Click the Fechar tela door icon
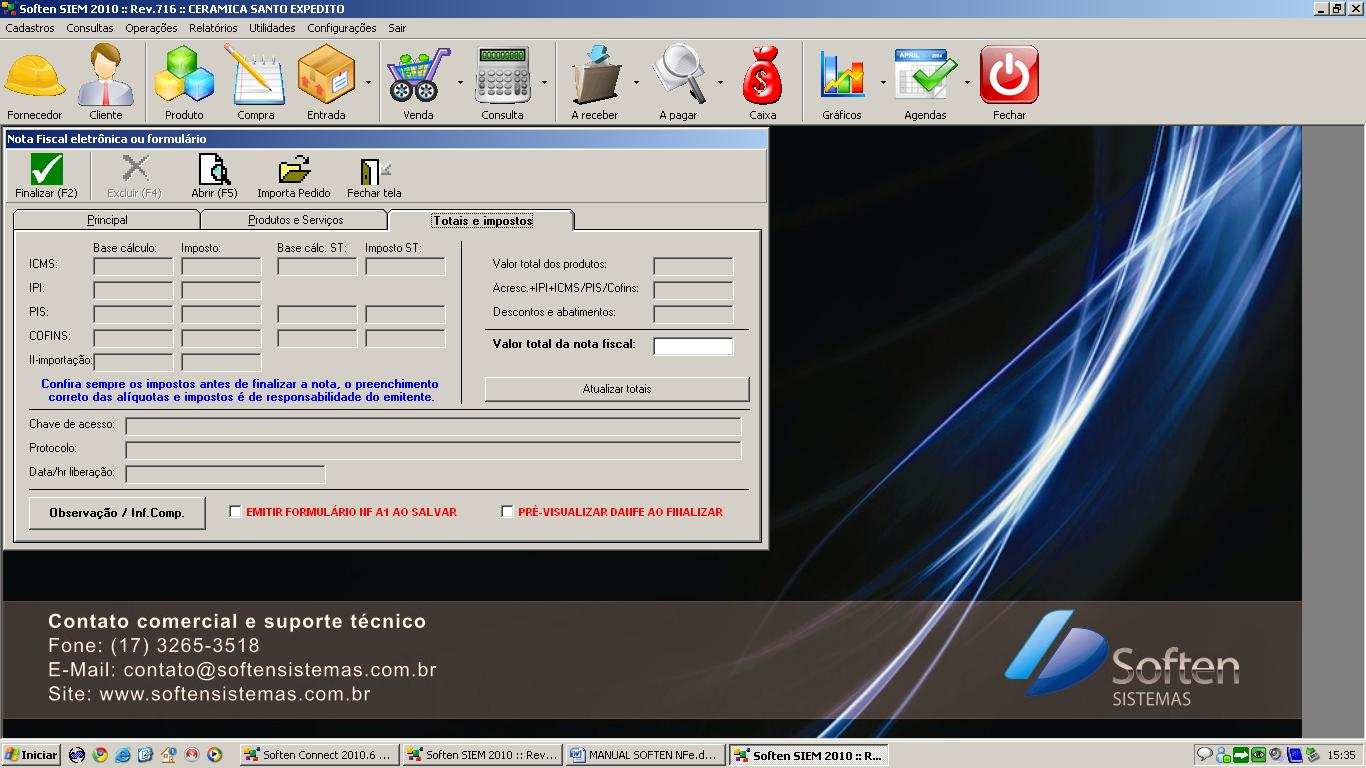The image size is (1366, 768). [x=374, y=172]
